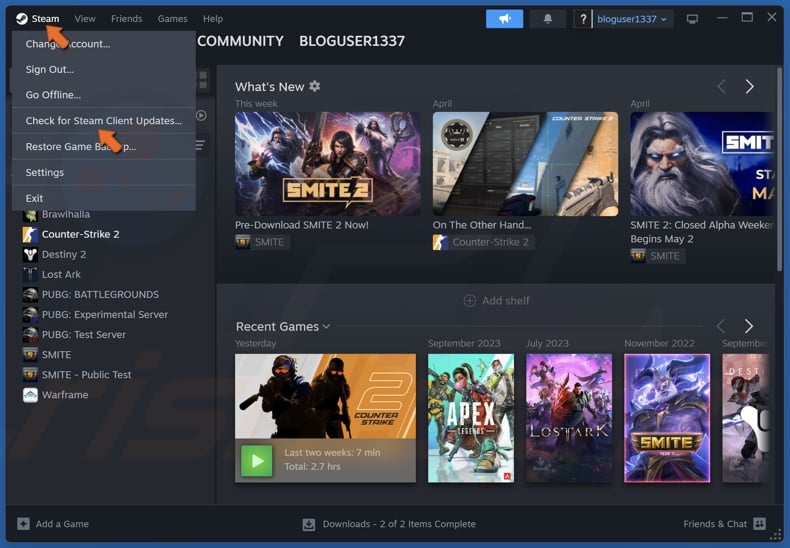This screenshot has height=548, width=790.
Task: Go to next What's New items
Action: (750, 87)
